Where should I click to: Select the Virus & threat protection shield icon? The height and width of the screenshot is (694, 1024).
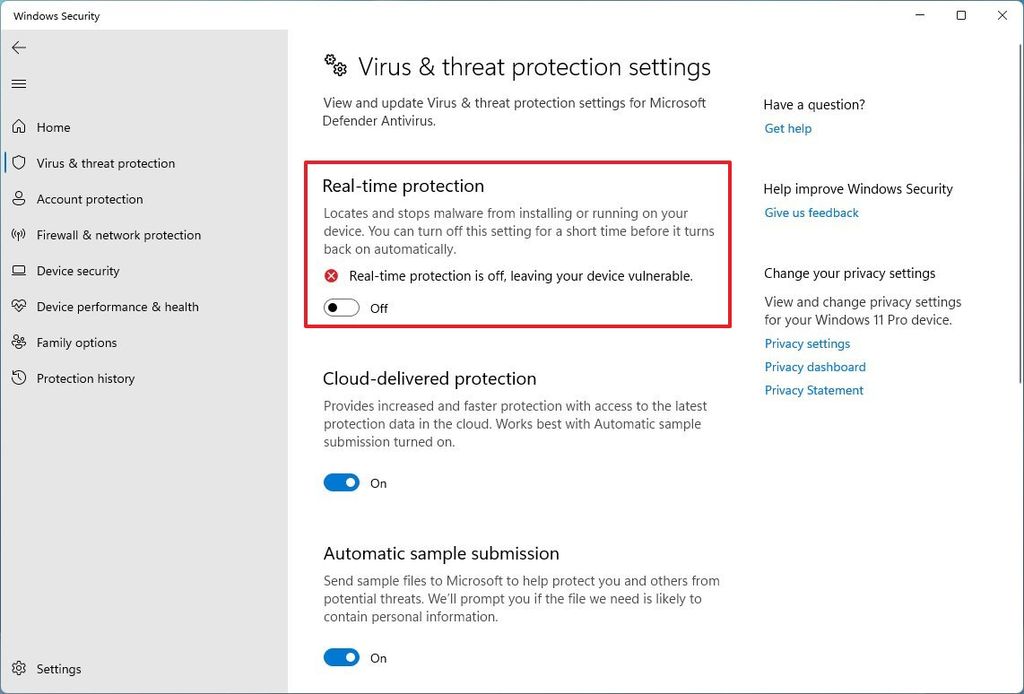point(18,163)
